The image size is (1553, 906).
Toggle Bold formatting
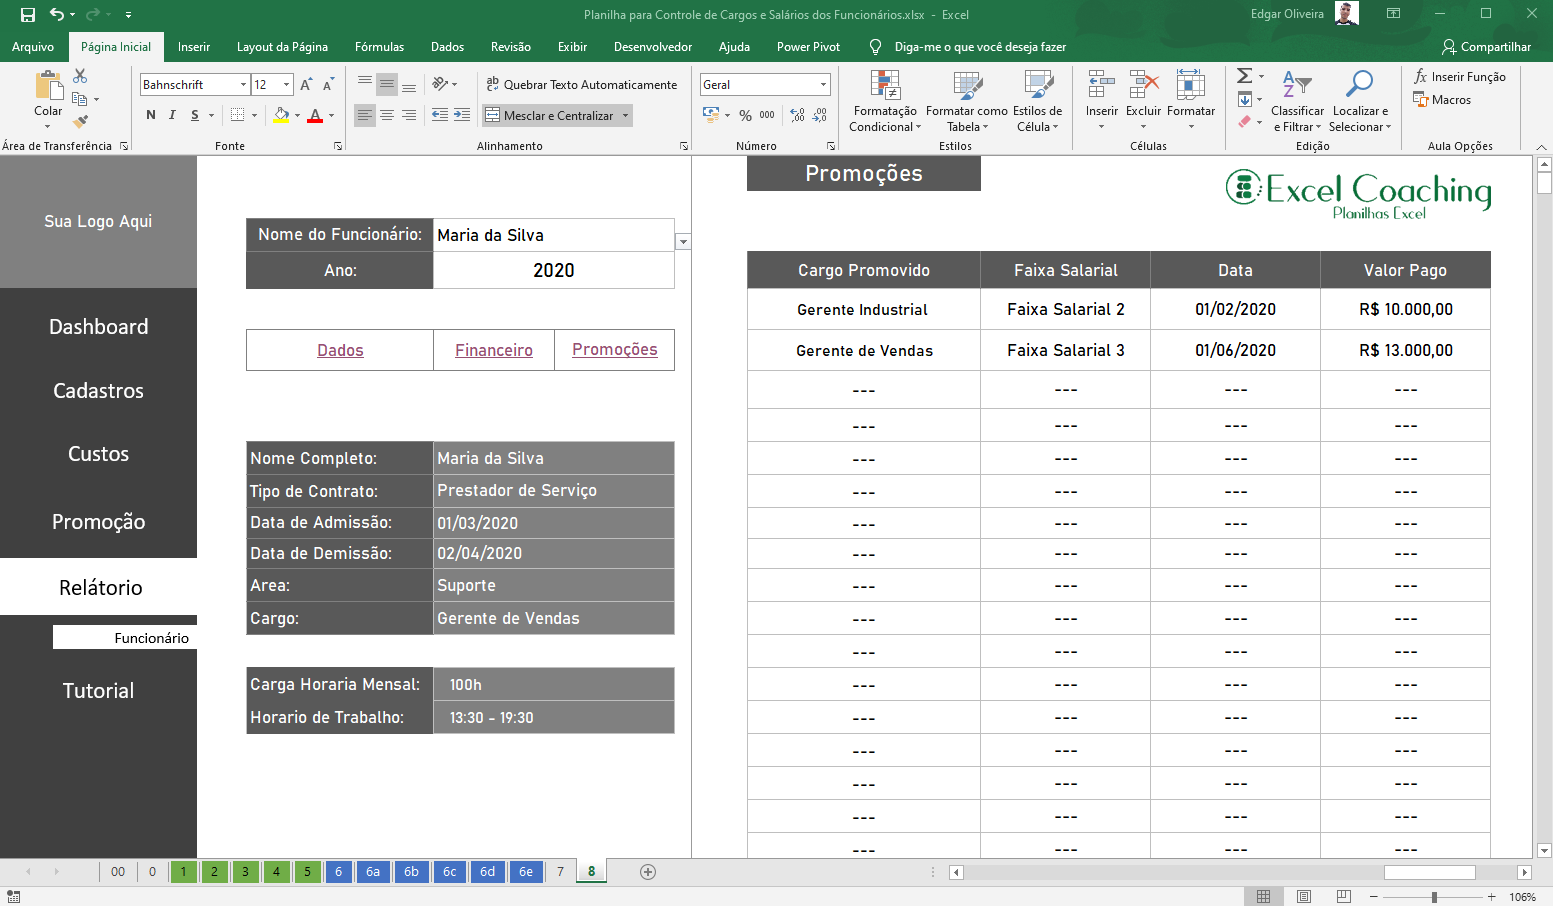point(151,115)
